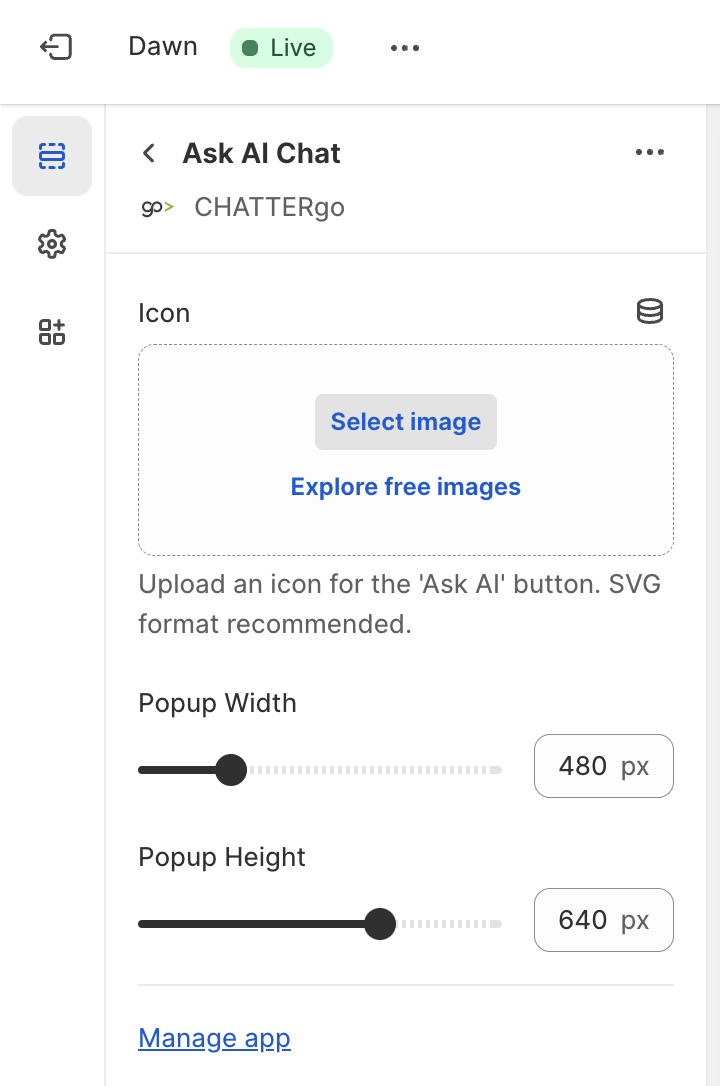This screenshot has width=720, height=1086.
Task: Click the Popup Width slider handle
Action: (x=231, y=769)
